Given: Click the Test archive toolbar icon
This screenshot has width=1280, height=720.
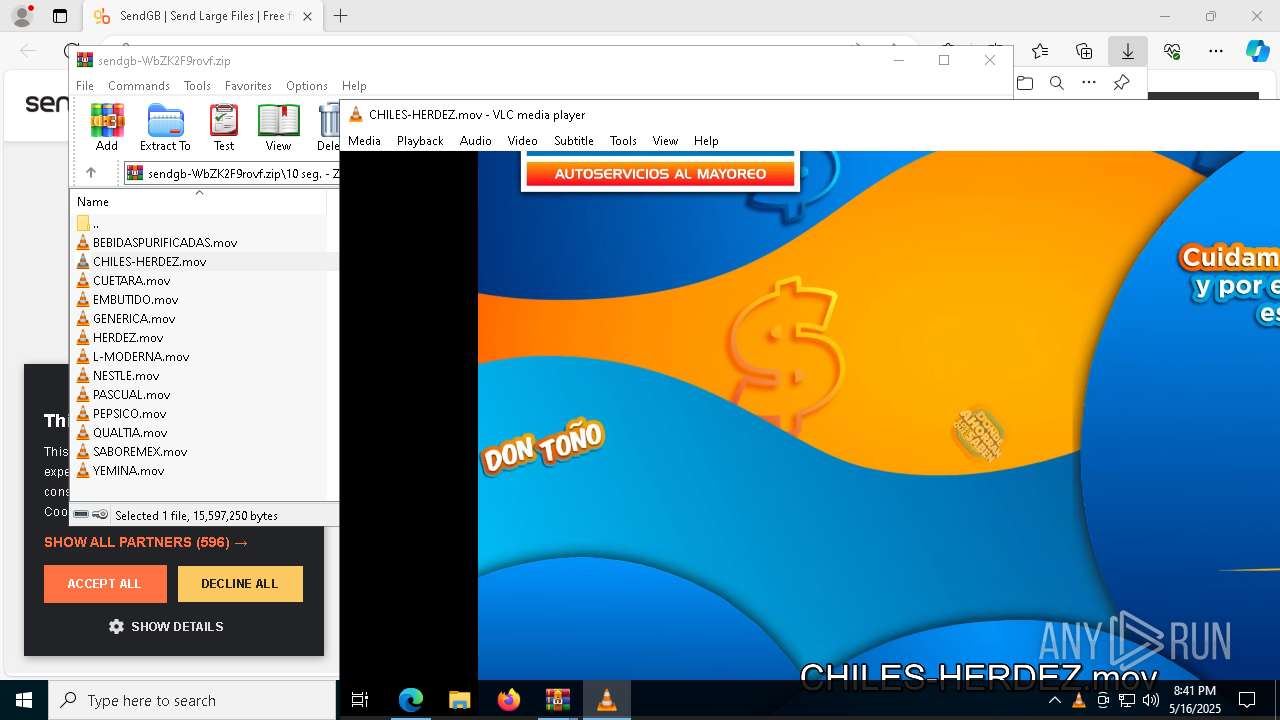Looking at the screenshot, I should 224,127.
